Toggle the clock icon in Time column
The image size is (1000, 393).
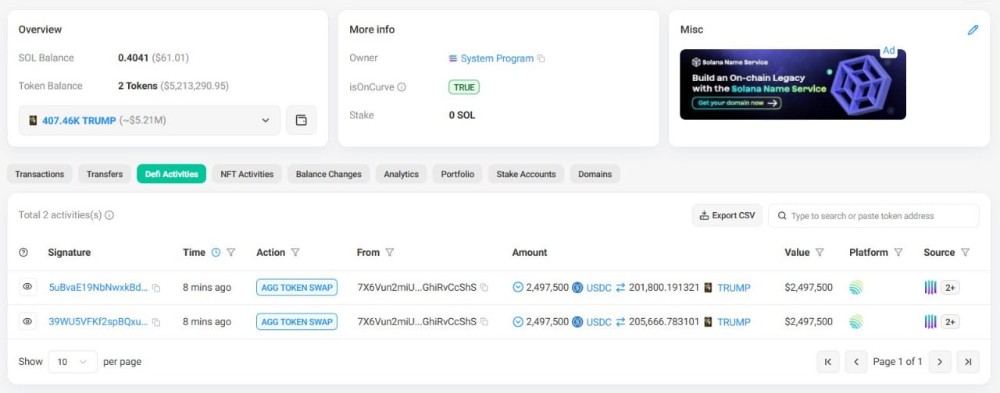[x=216, y=253]
